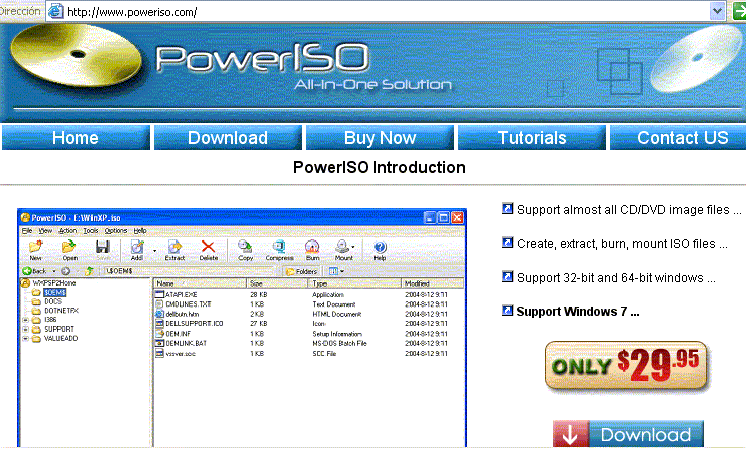This screenshot has width=746, height=449.
Task: Click the blue question mark Help icon
Action: [380, 247]
